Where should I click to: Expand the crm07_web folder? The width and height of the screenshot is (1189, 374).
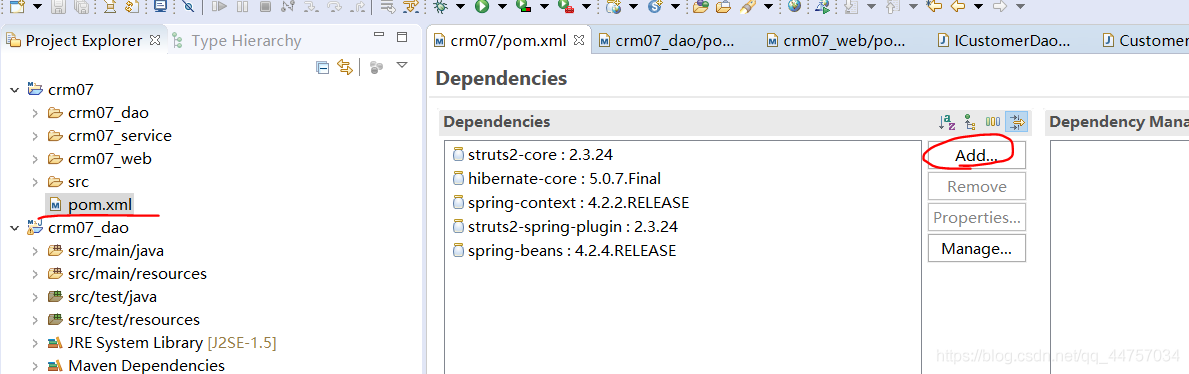(35, 159)
